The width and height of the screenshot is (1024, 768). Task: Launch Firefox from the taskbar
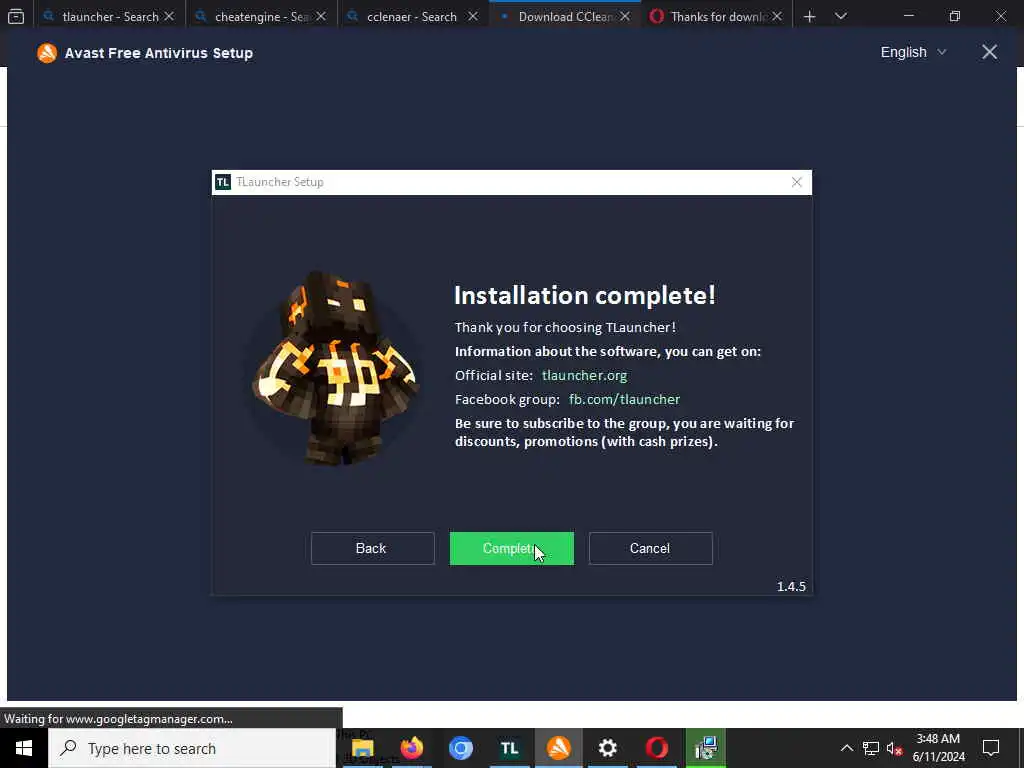pos(411,748)
